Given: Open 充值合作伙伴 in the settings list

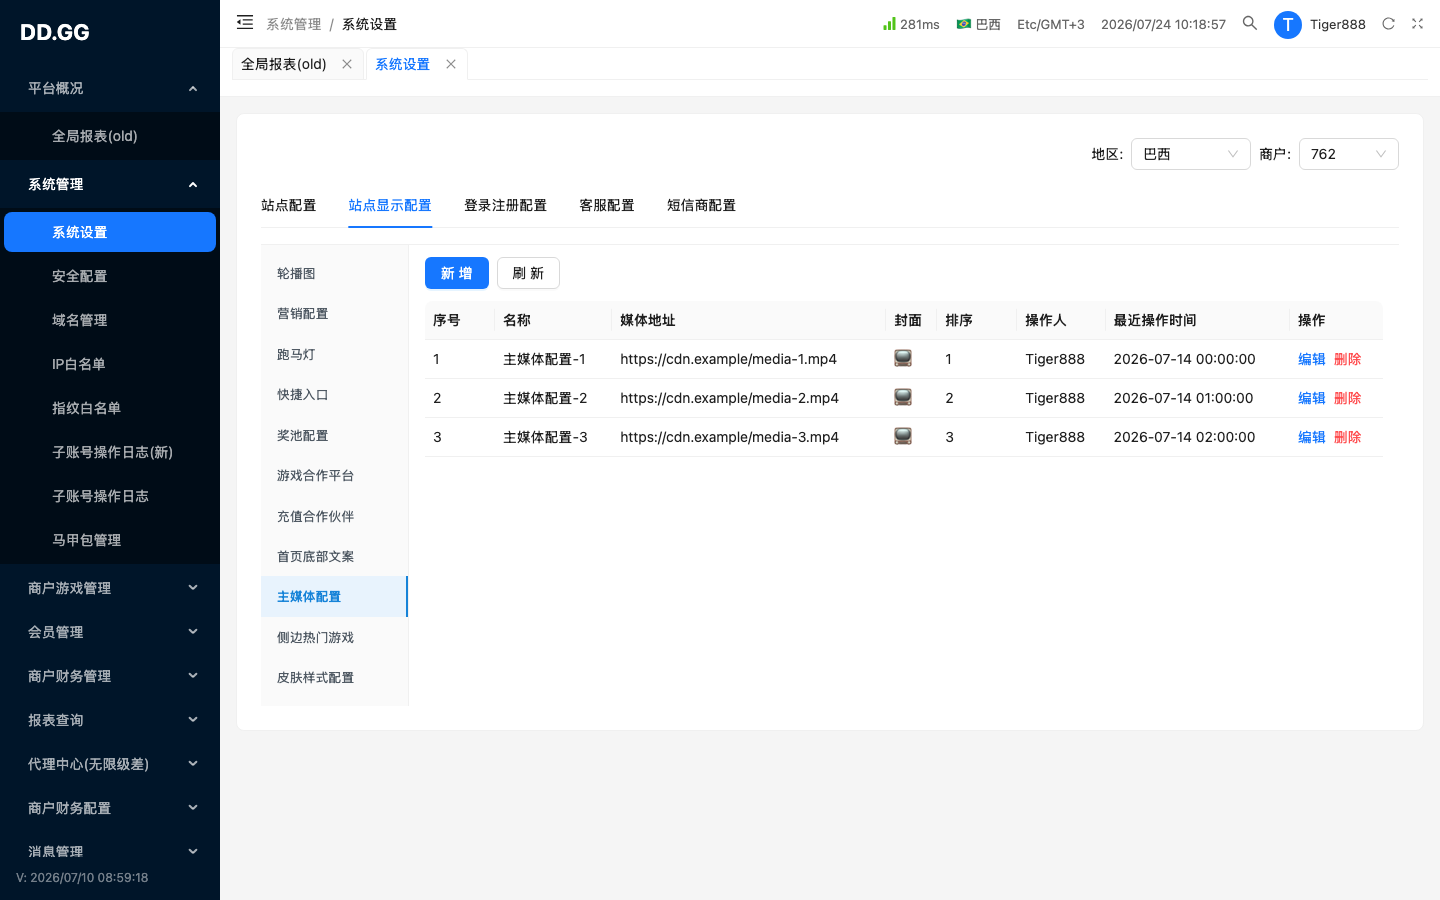Looking at the screenshot, I should point(334,516).
